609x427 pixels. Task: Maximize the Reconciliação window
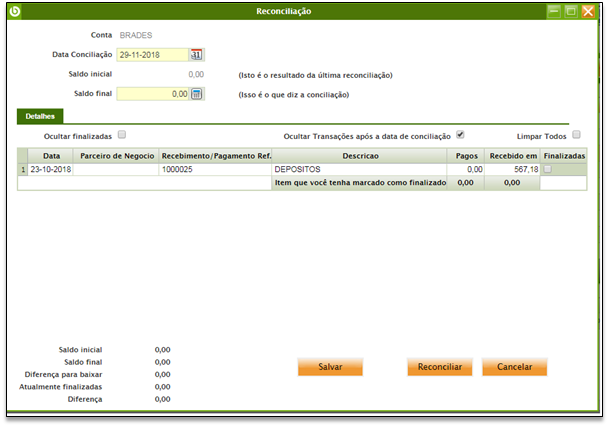pos(571,11)
